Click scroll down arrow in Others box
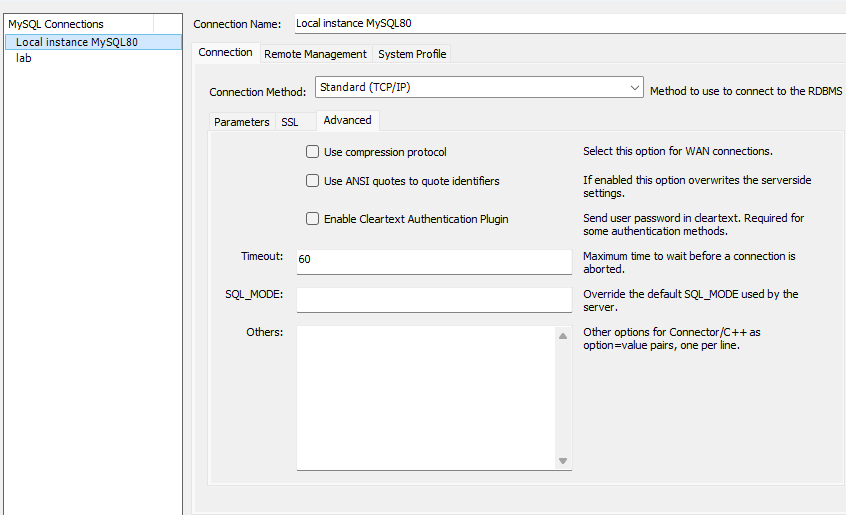 click(563, 460)
